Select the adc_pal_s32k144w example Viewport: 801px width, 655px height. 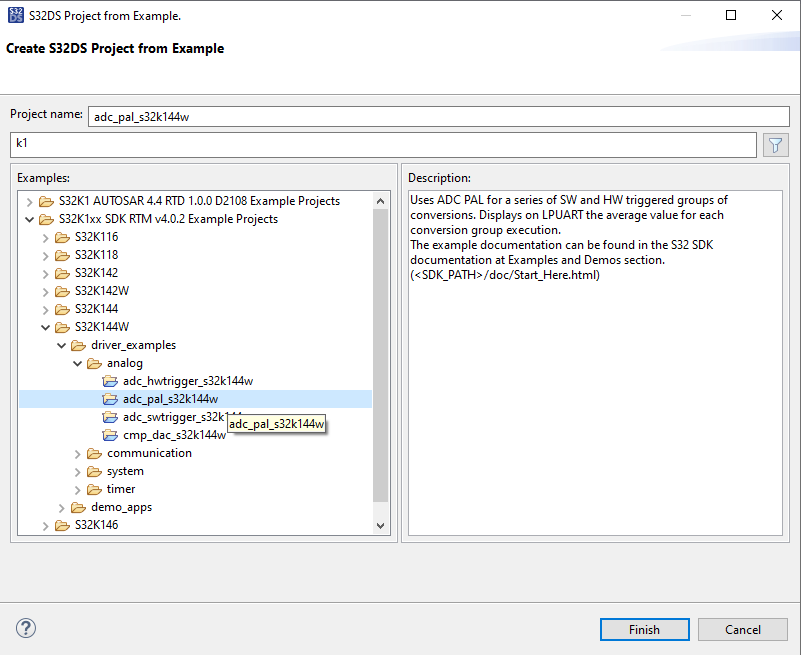click(170, 399)
